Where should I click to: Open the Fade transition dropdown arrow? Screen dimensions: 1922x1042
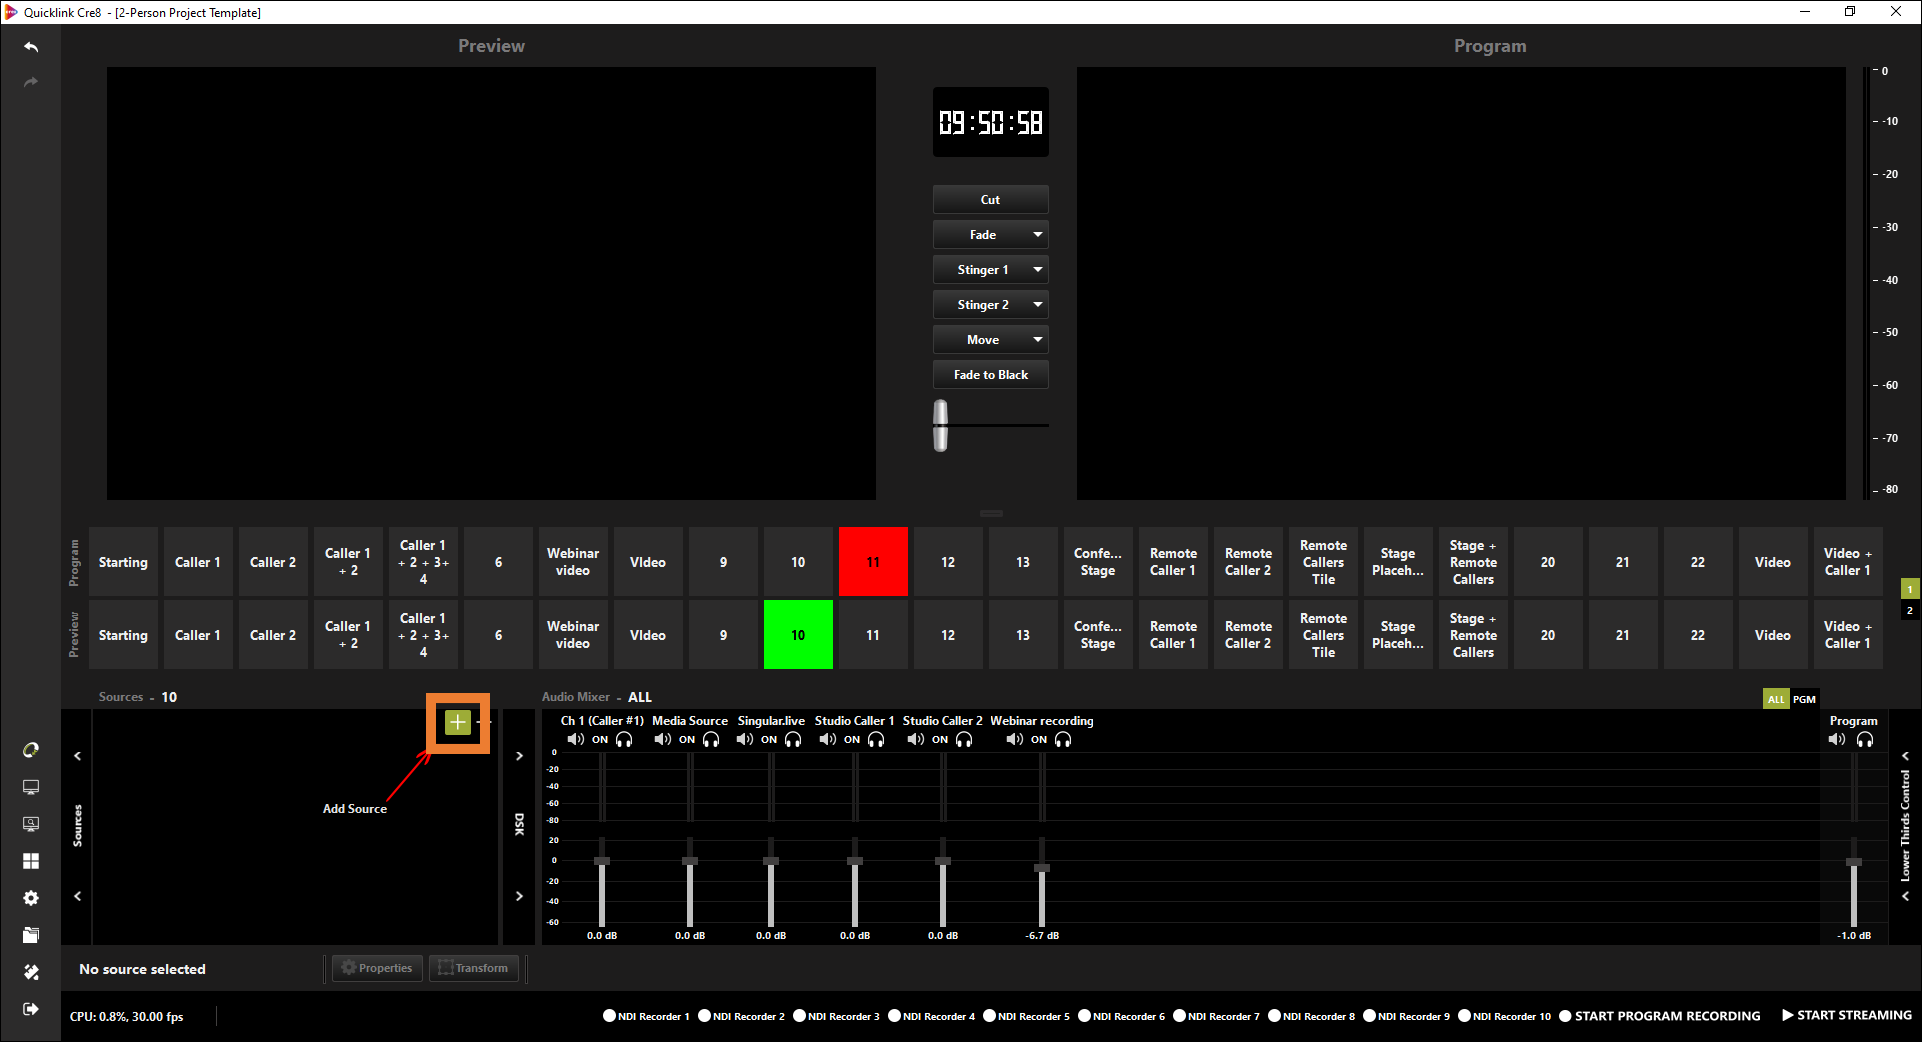(1038, 235)
